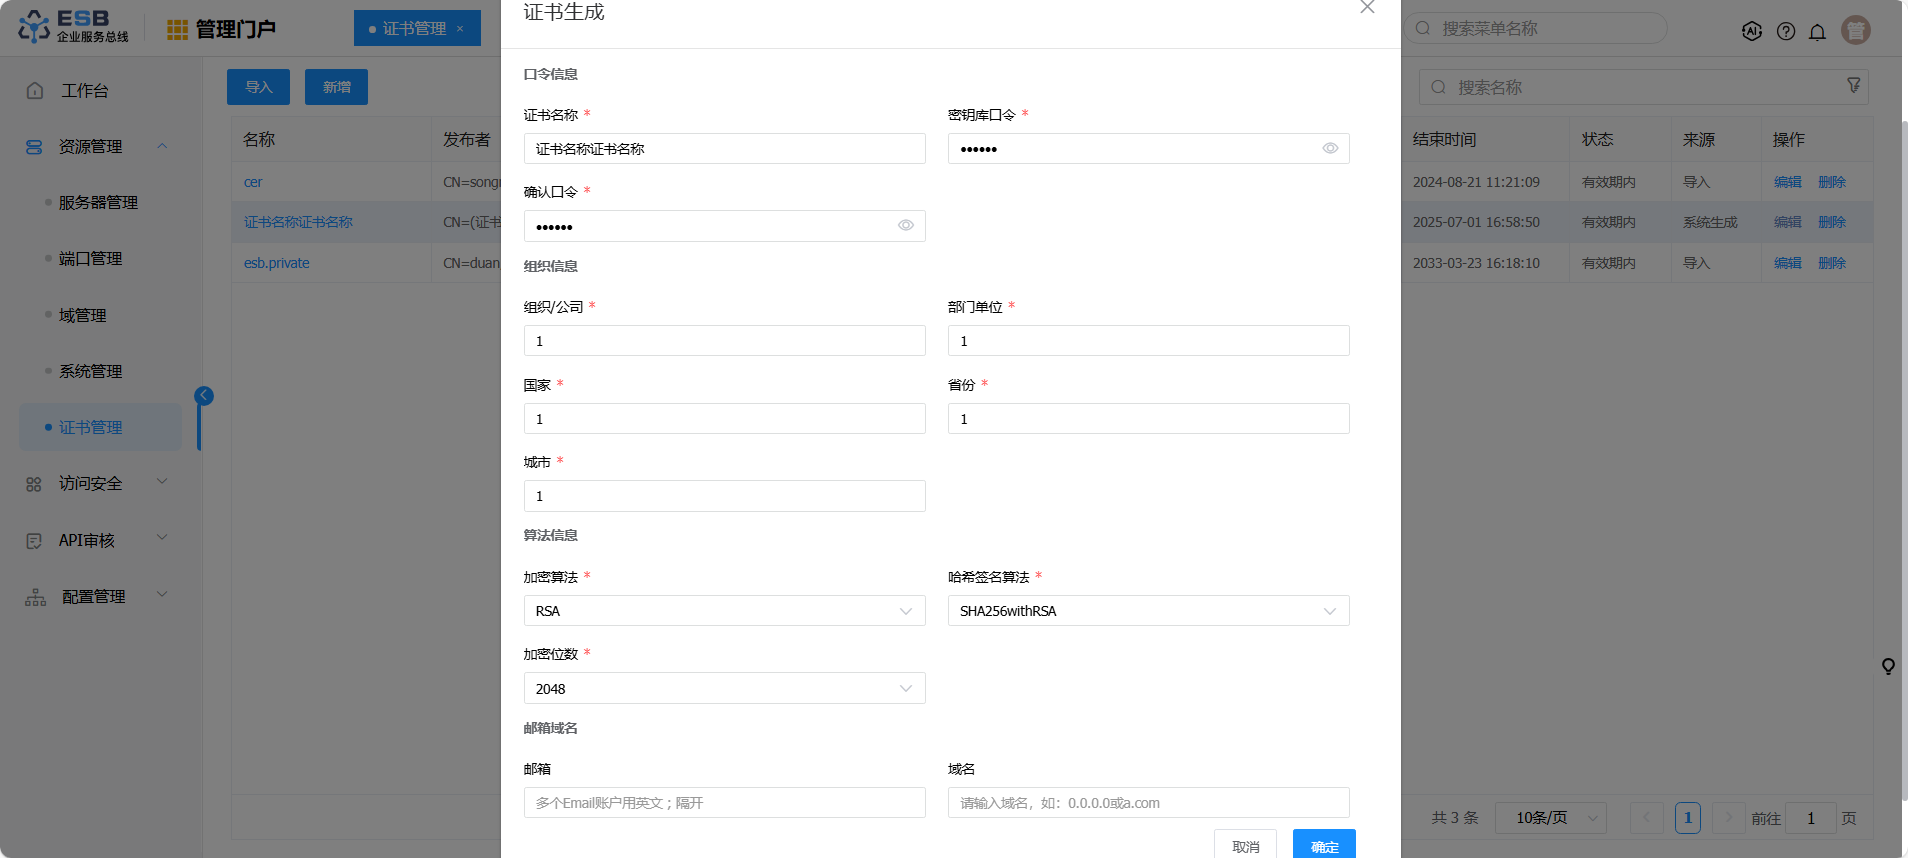Click the ESB enterprise service bus logo
Viewport: 1908px width, 858px height.
point(74,27)
